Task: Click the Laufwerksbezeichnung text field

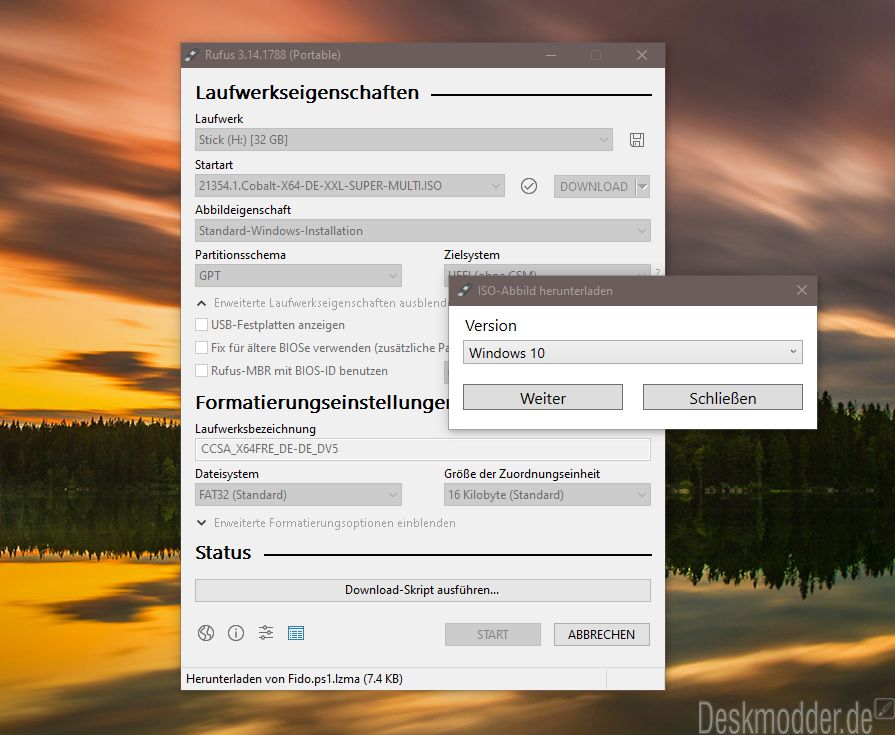Action: (422, 449)
